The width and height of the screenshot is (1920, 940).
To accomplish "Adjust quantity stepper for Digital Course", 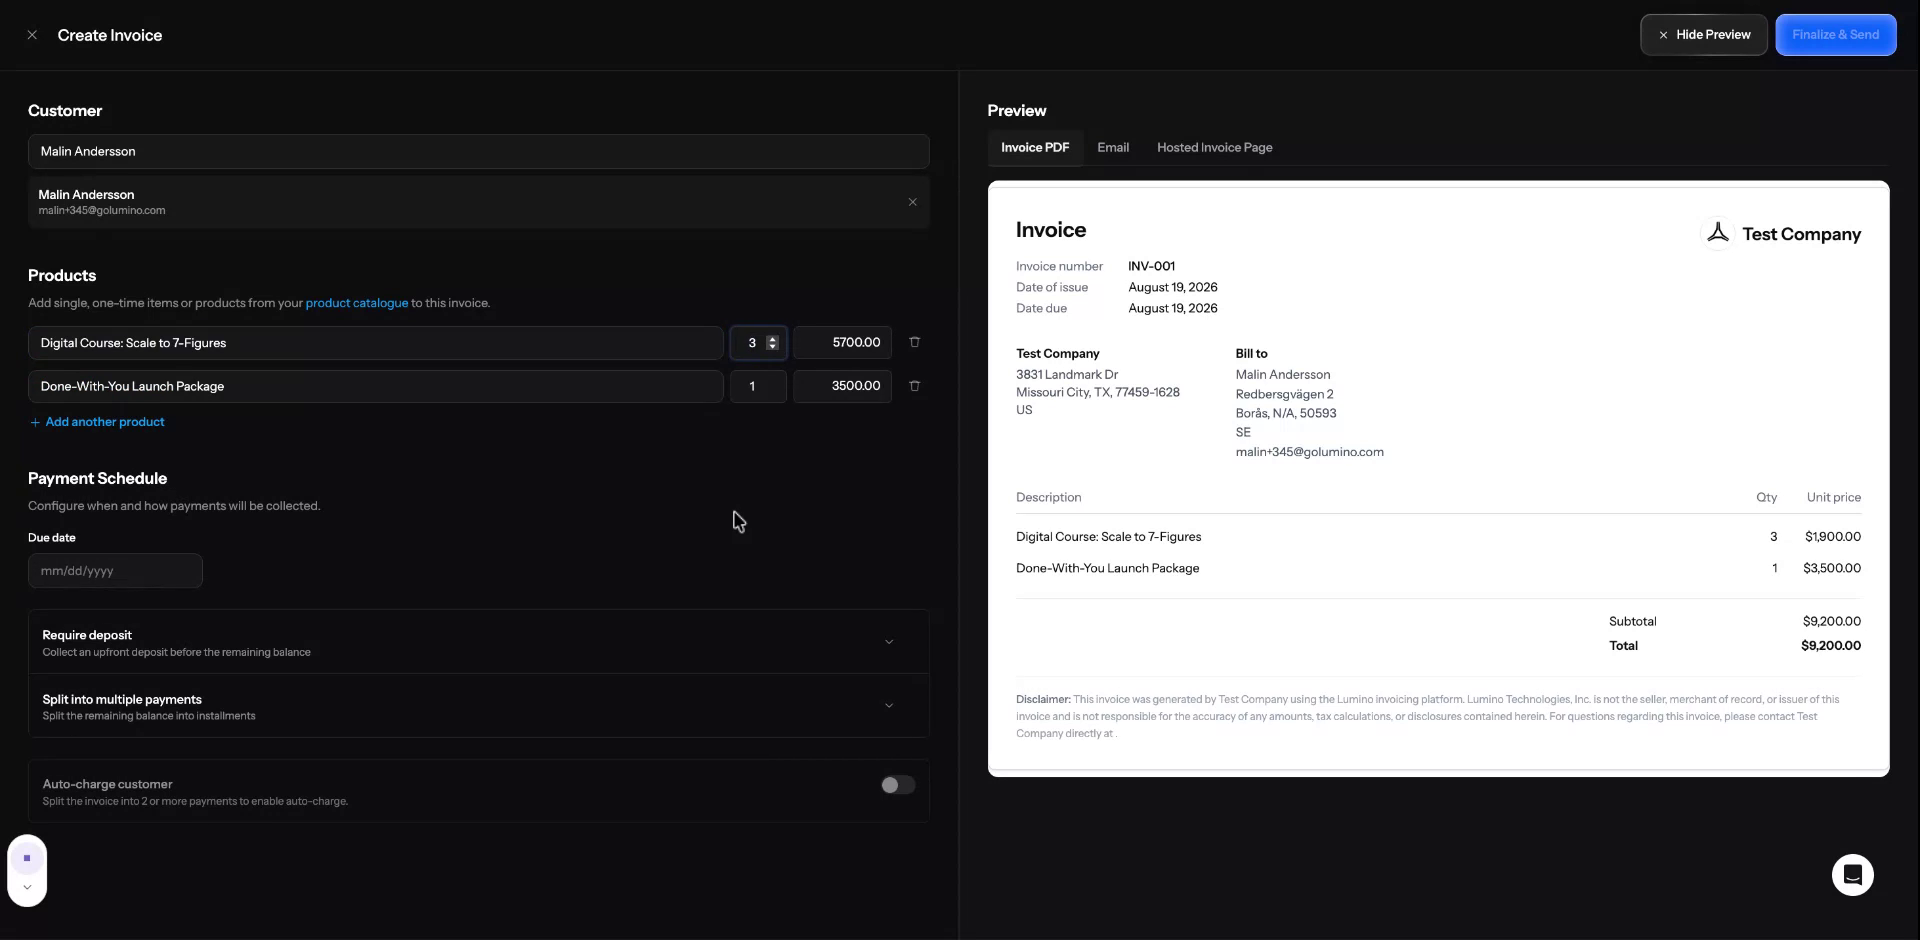I will coord(772,343).
